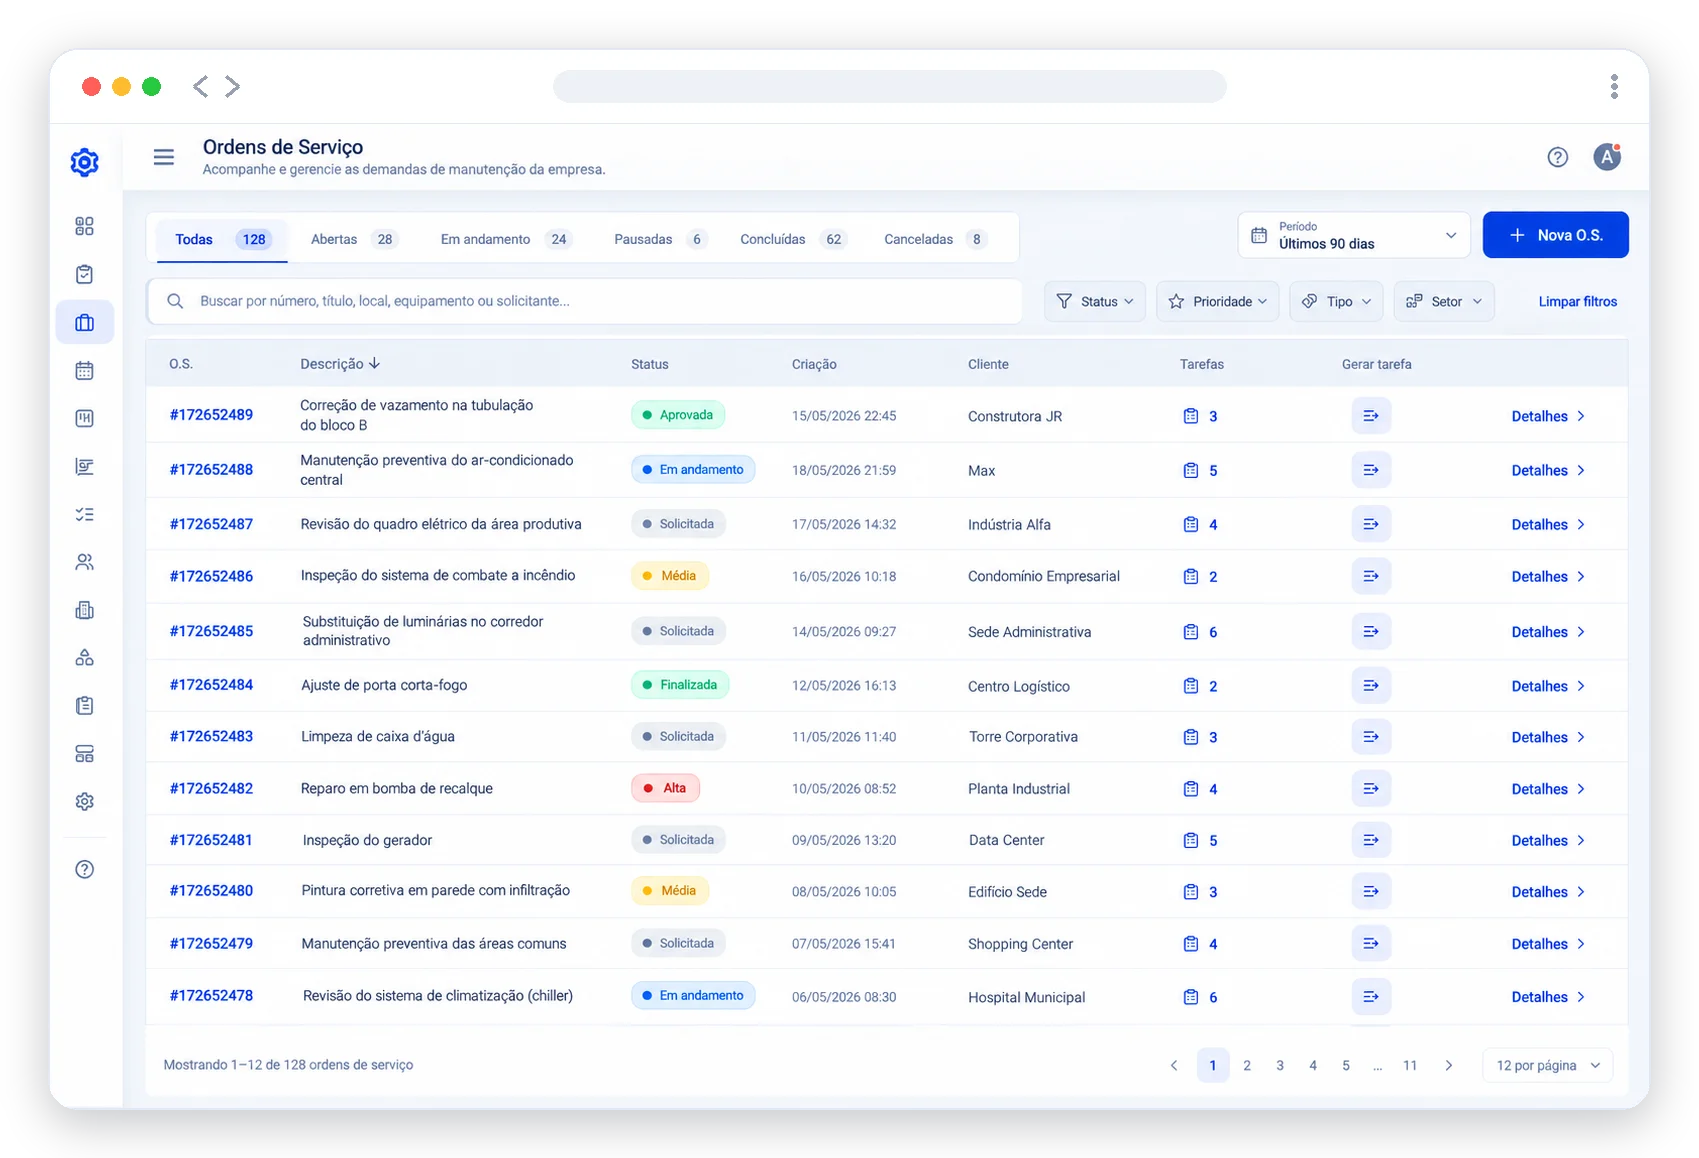The width and height of the screenshot is (1699, 1158).
Task: Open tasks icon for Data Center row
Action: point(1191,841)
